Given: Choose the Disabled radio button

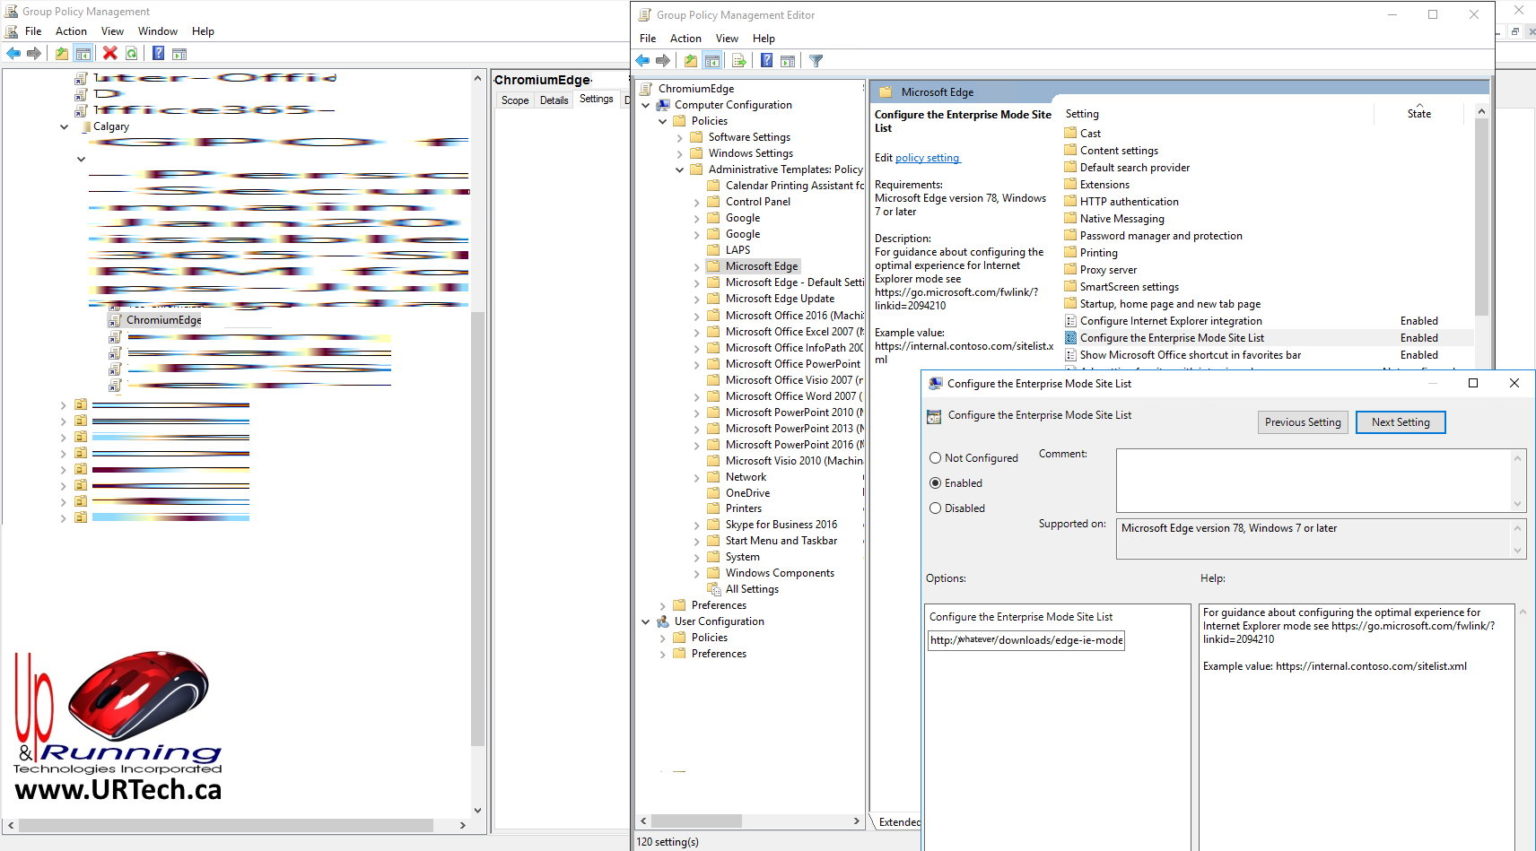Looking at the screenshot, I should (x=937, y=508).
